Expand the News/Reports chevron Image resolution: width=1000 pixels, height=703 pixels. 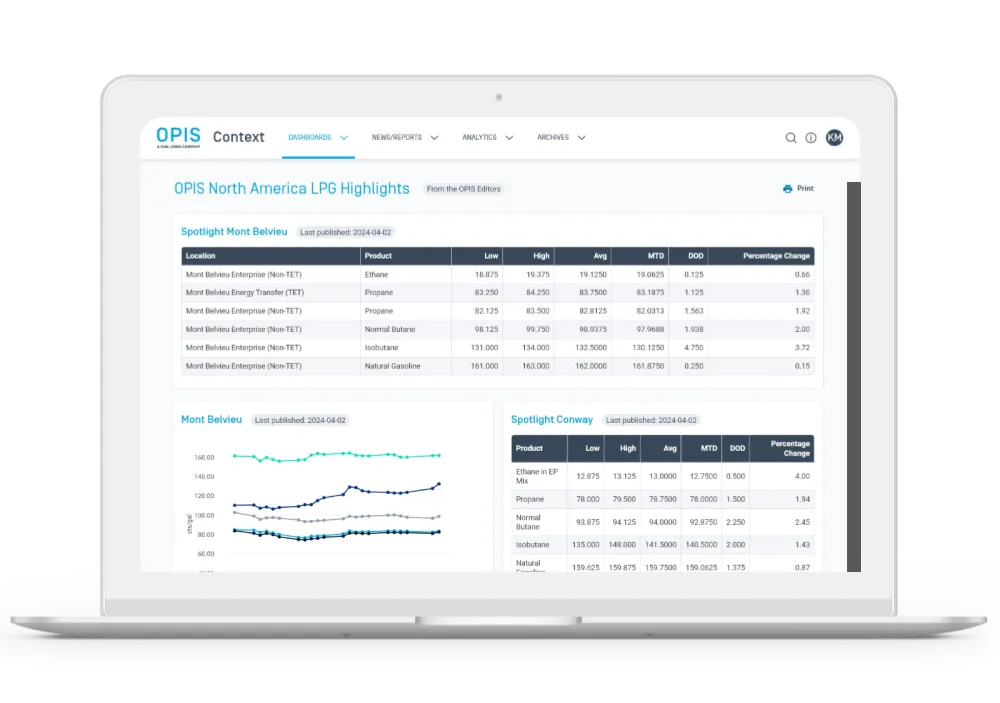434,138
